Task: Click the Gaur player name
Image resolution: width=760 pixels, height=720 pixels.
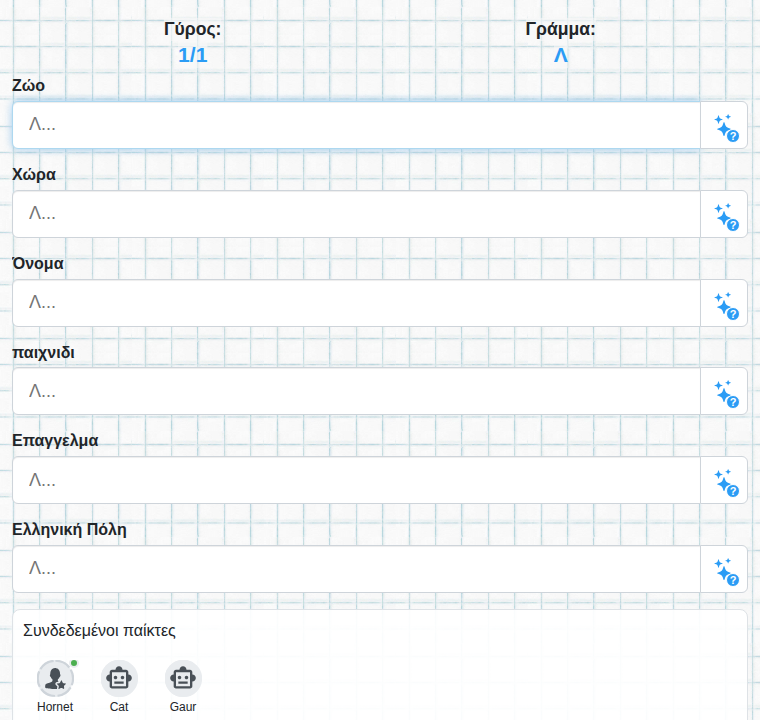Action: pos(183,707)
